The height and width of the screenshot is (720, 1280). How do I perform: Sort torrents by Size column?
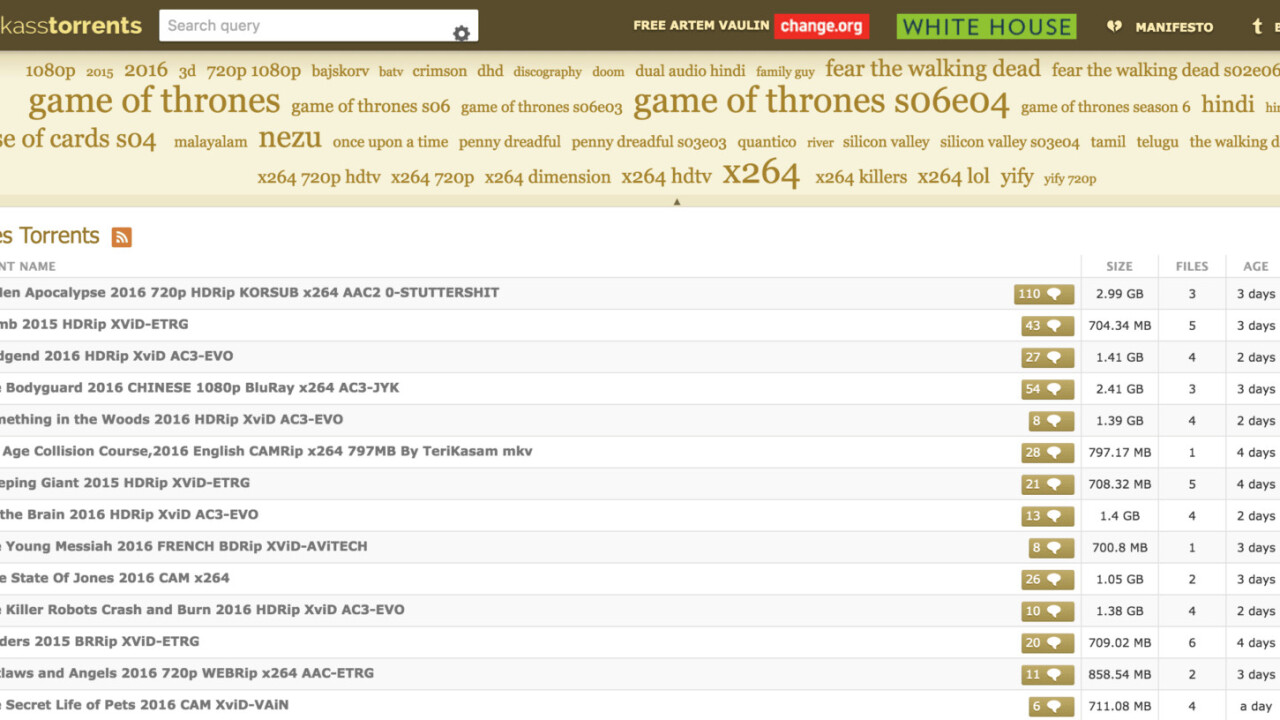pos(1119,266)
